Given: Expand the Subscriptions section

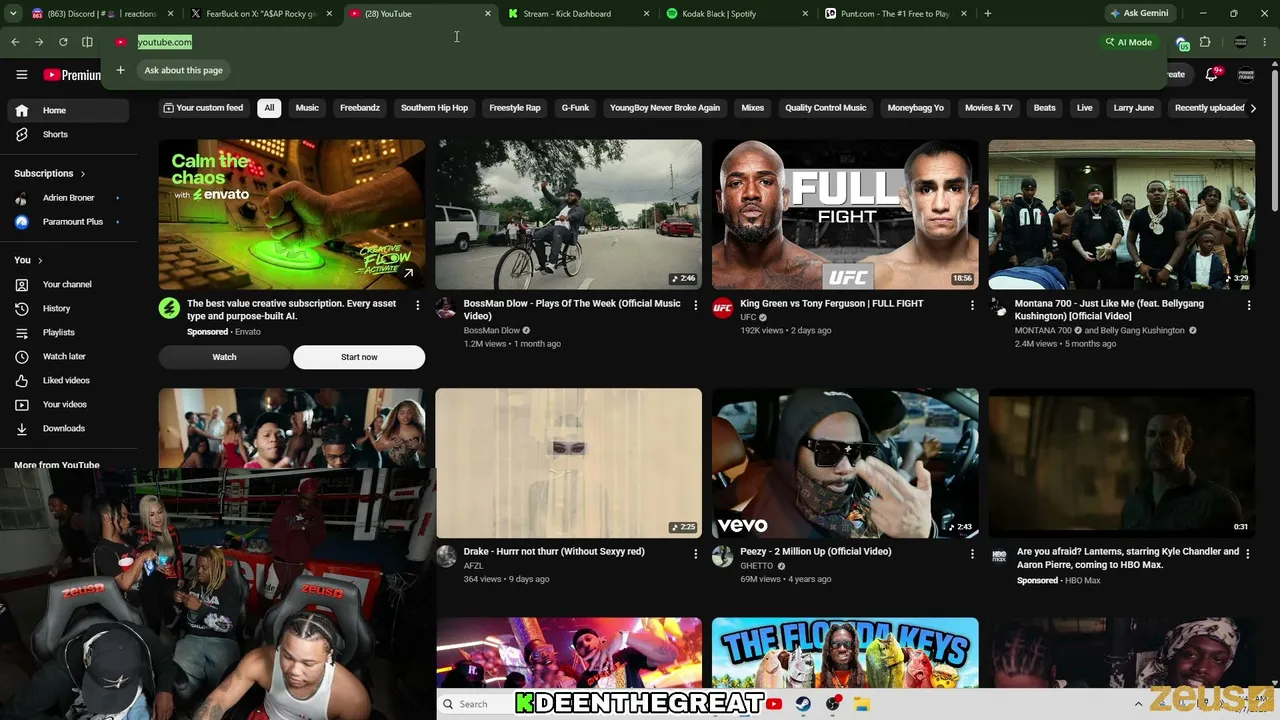Looking at the screenshot, I should click(49, 173).
